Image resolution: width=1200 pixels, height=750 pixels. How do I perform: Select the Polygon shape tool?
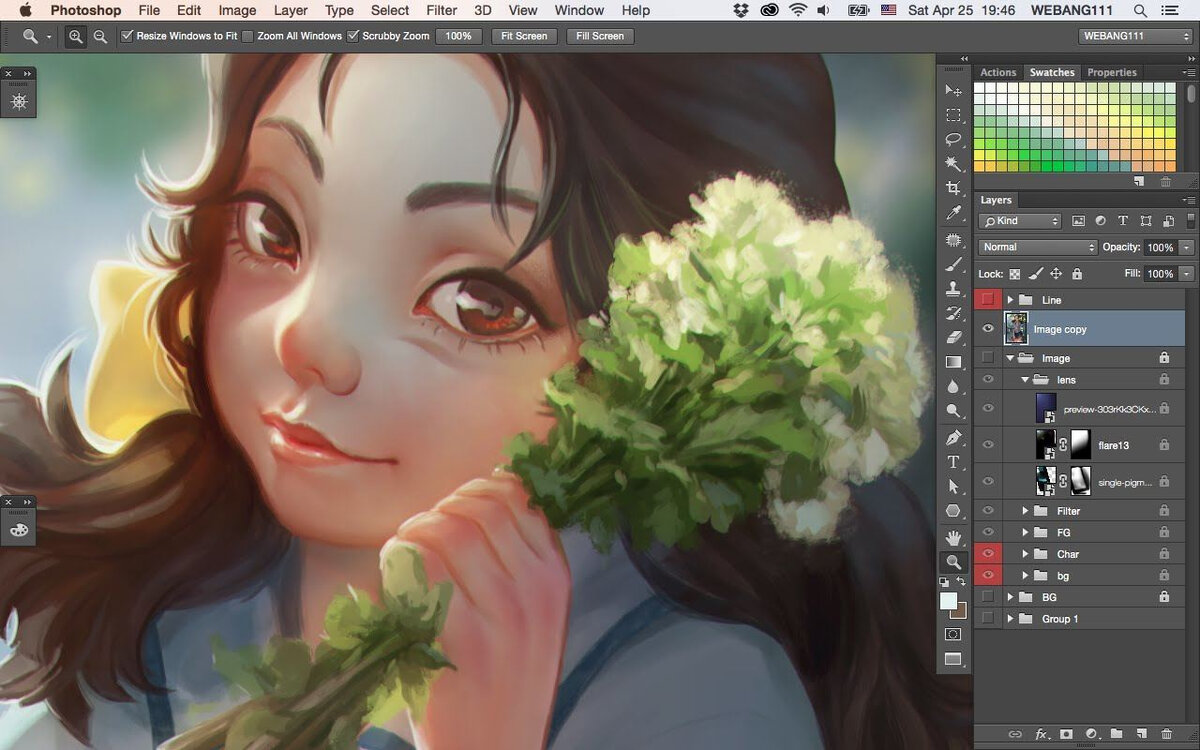[953, 511]
